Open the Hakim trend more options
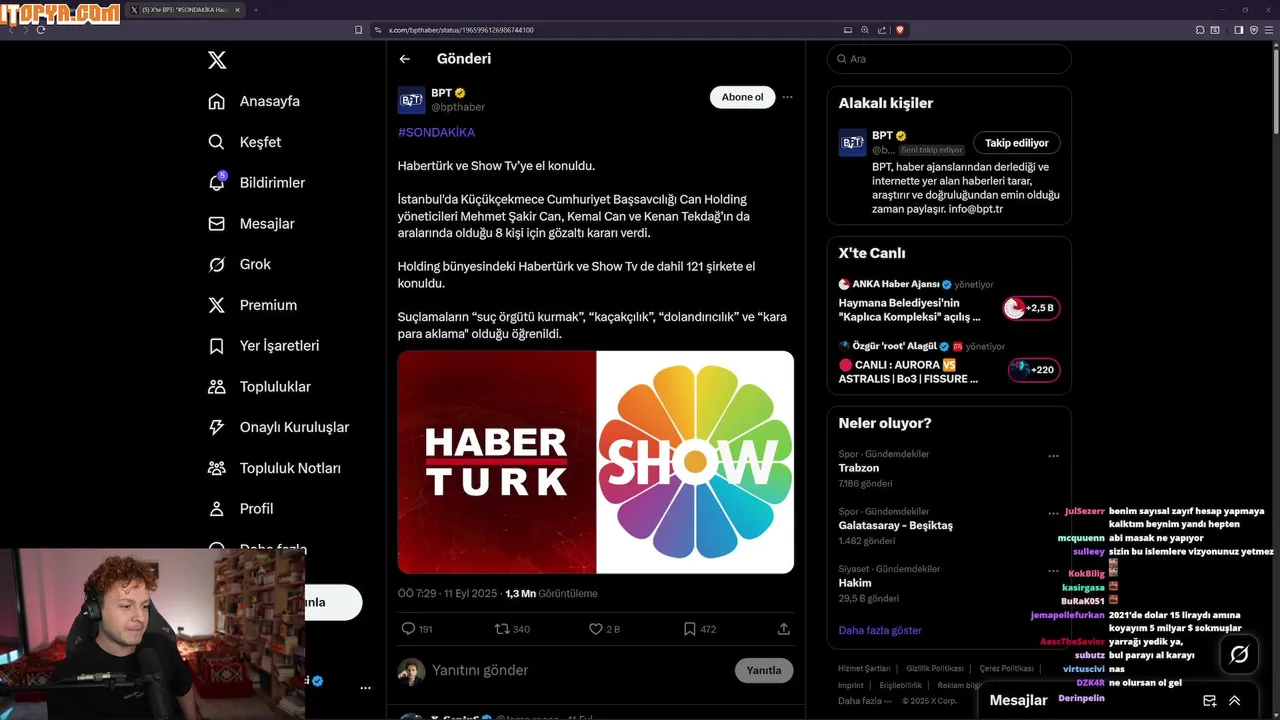The height and width of the screenshot is (720, 1280). pos(1053,570)
